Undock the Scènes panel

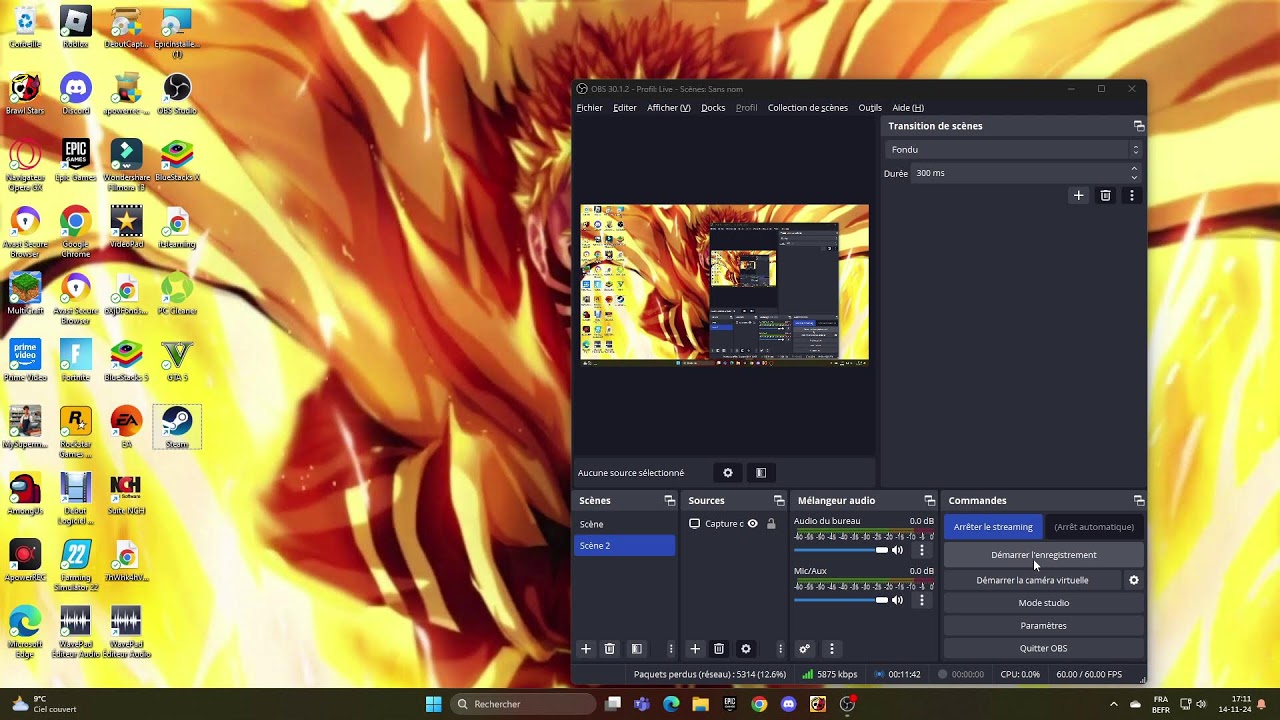click(670, 501)
